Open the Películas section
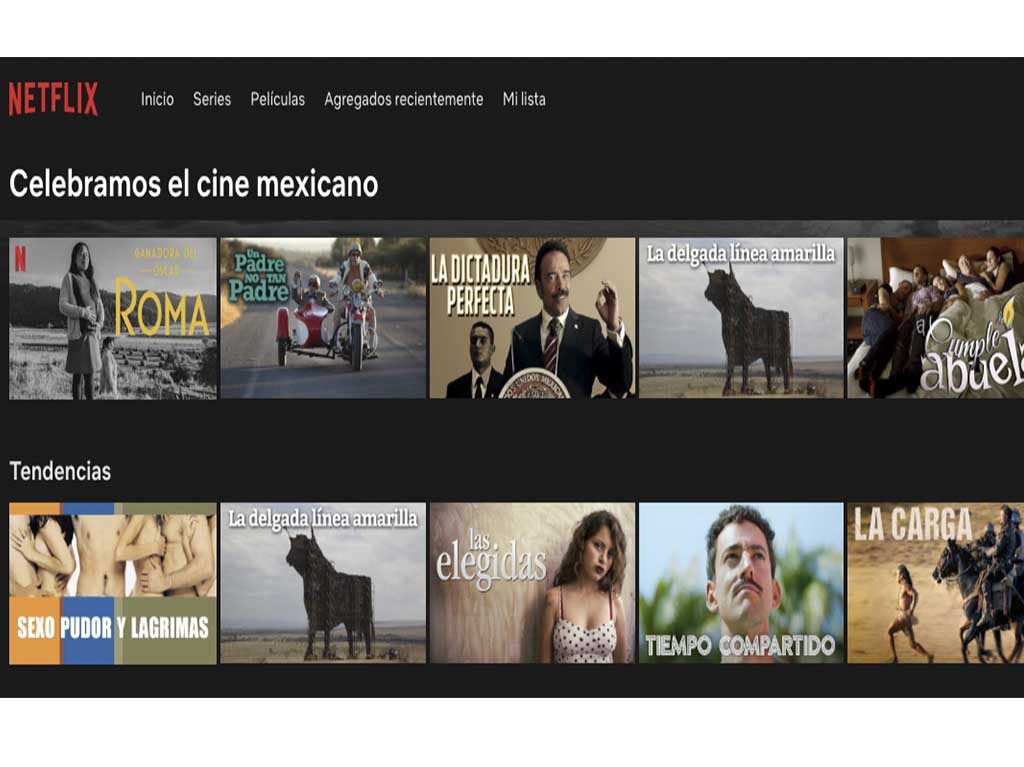 278,99
